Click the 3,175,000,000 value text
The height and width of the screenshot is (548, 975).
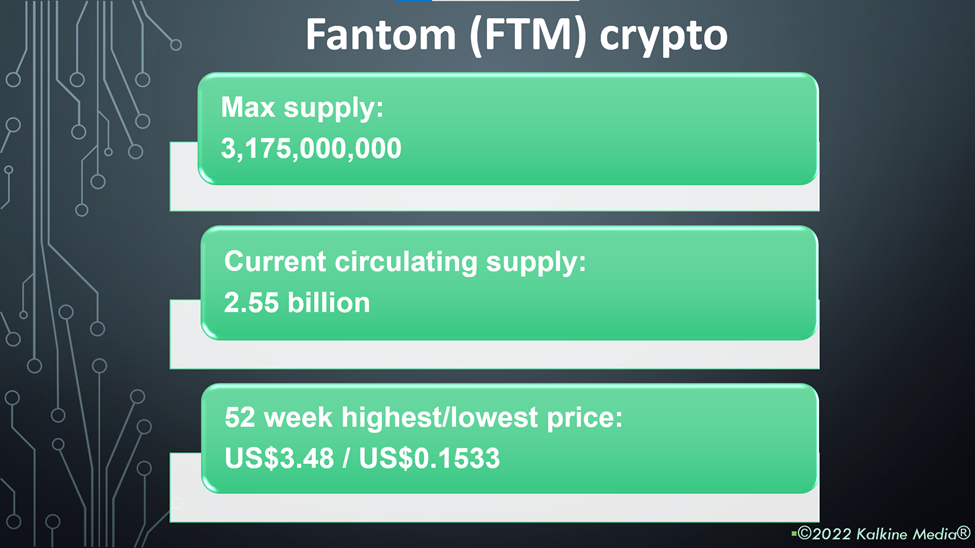point(311,149)
